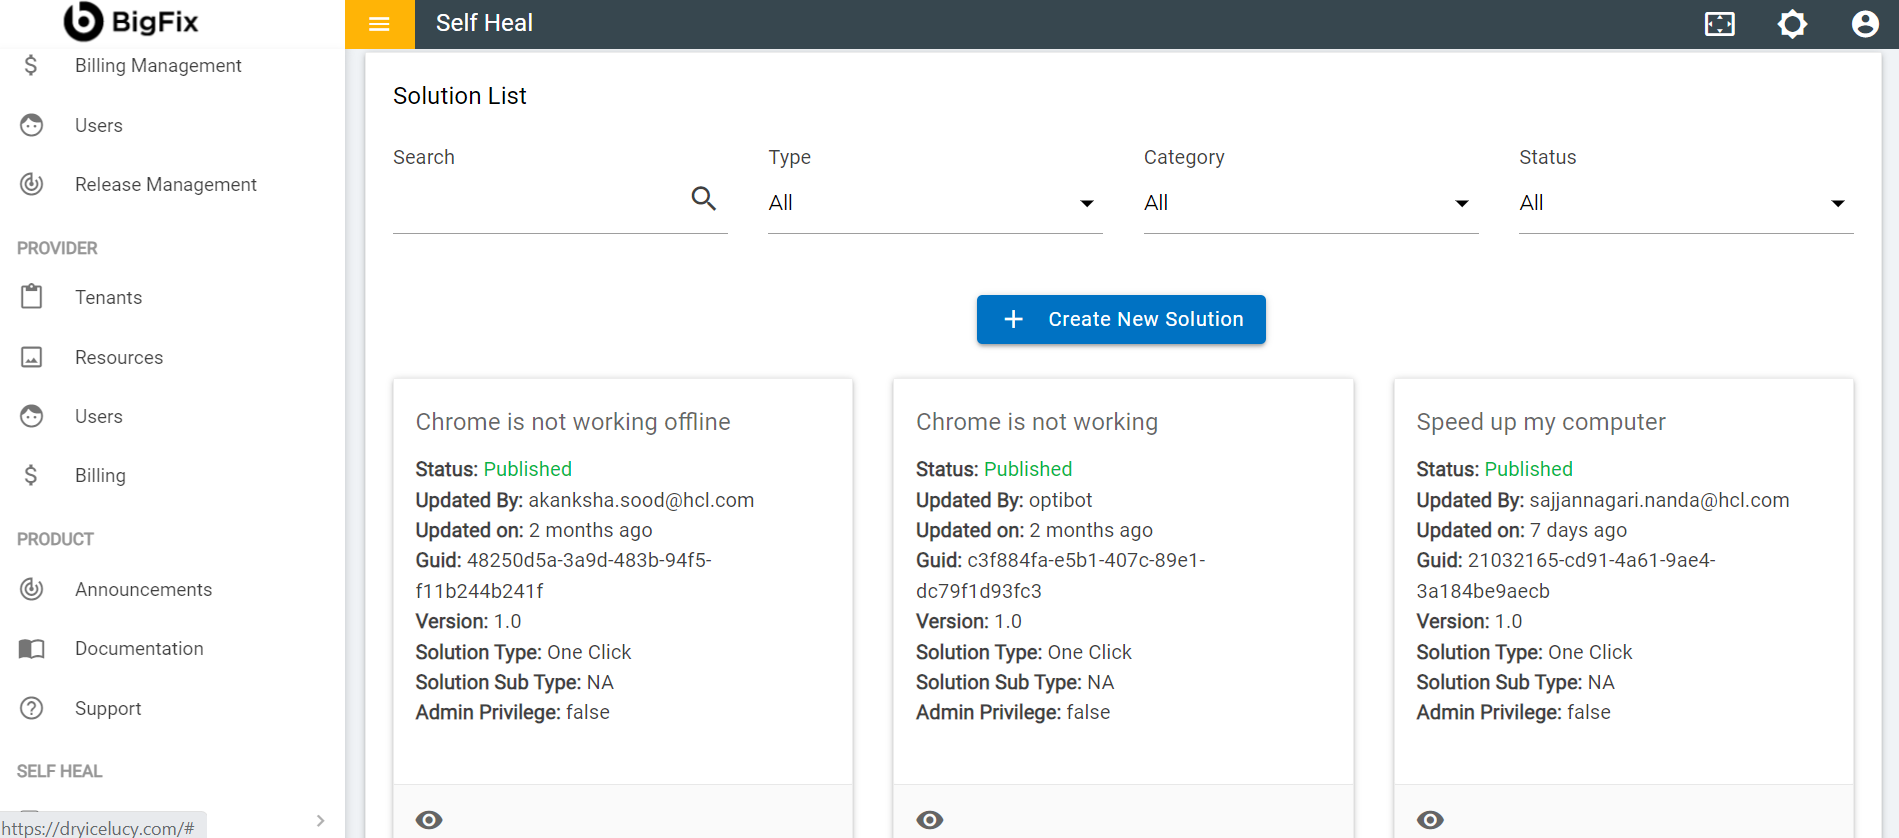
Task: Click the Support question mark icon
Action: (x=32, y=708)
